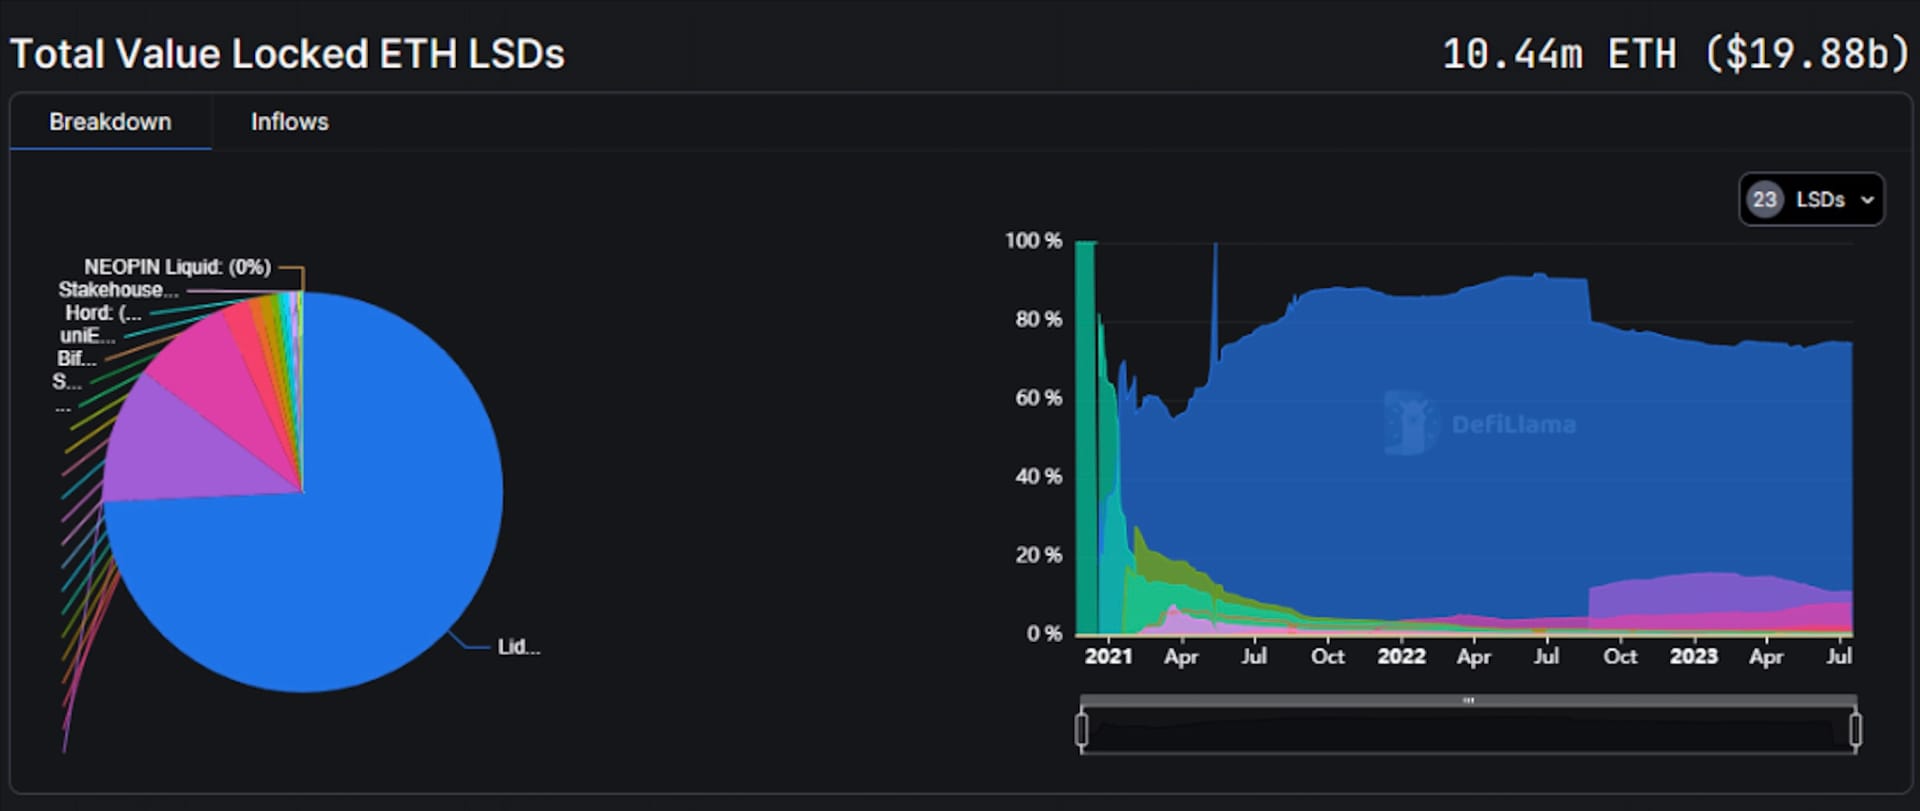The height and width of the screenshot is (811, 1920).
Task: Grab the left range slider handle
Action: point(1081,730)
